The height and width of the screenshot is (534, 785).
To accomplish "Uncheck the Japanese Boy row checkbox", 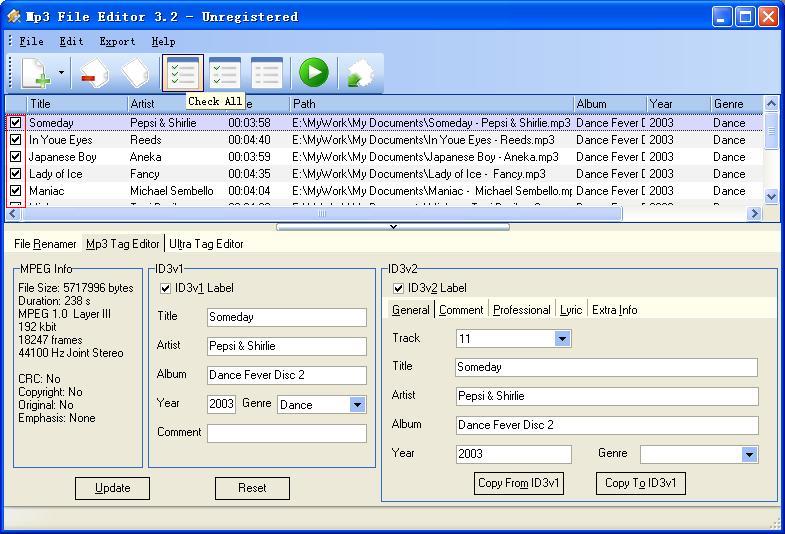I will pyautogui.click(x=15, y=157).
